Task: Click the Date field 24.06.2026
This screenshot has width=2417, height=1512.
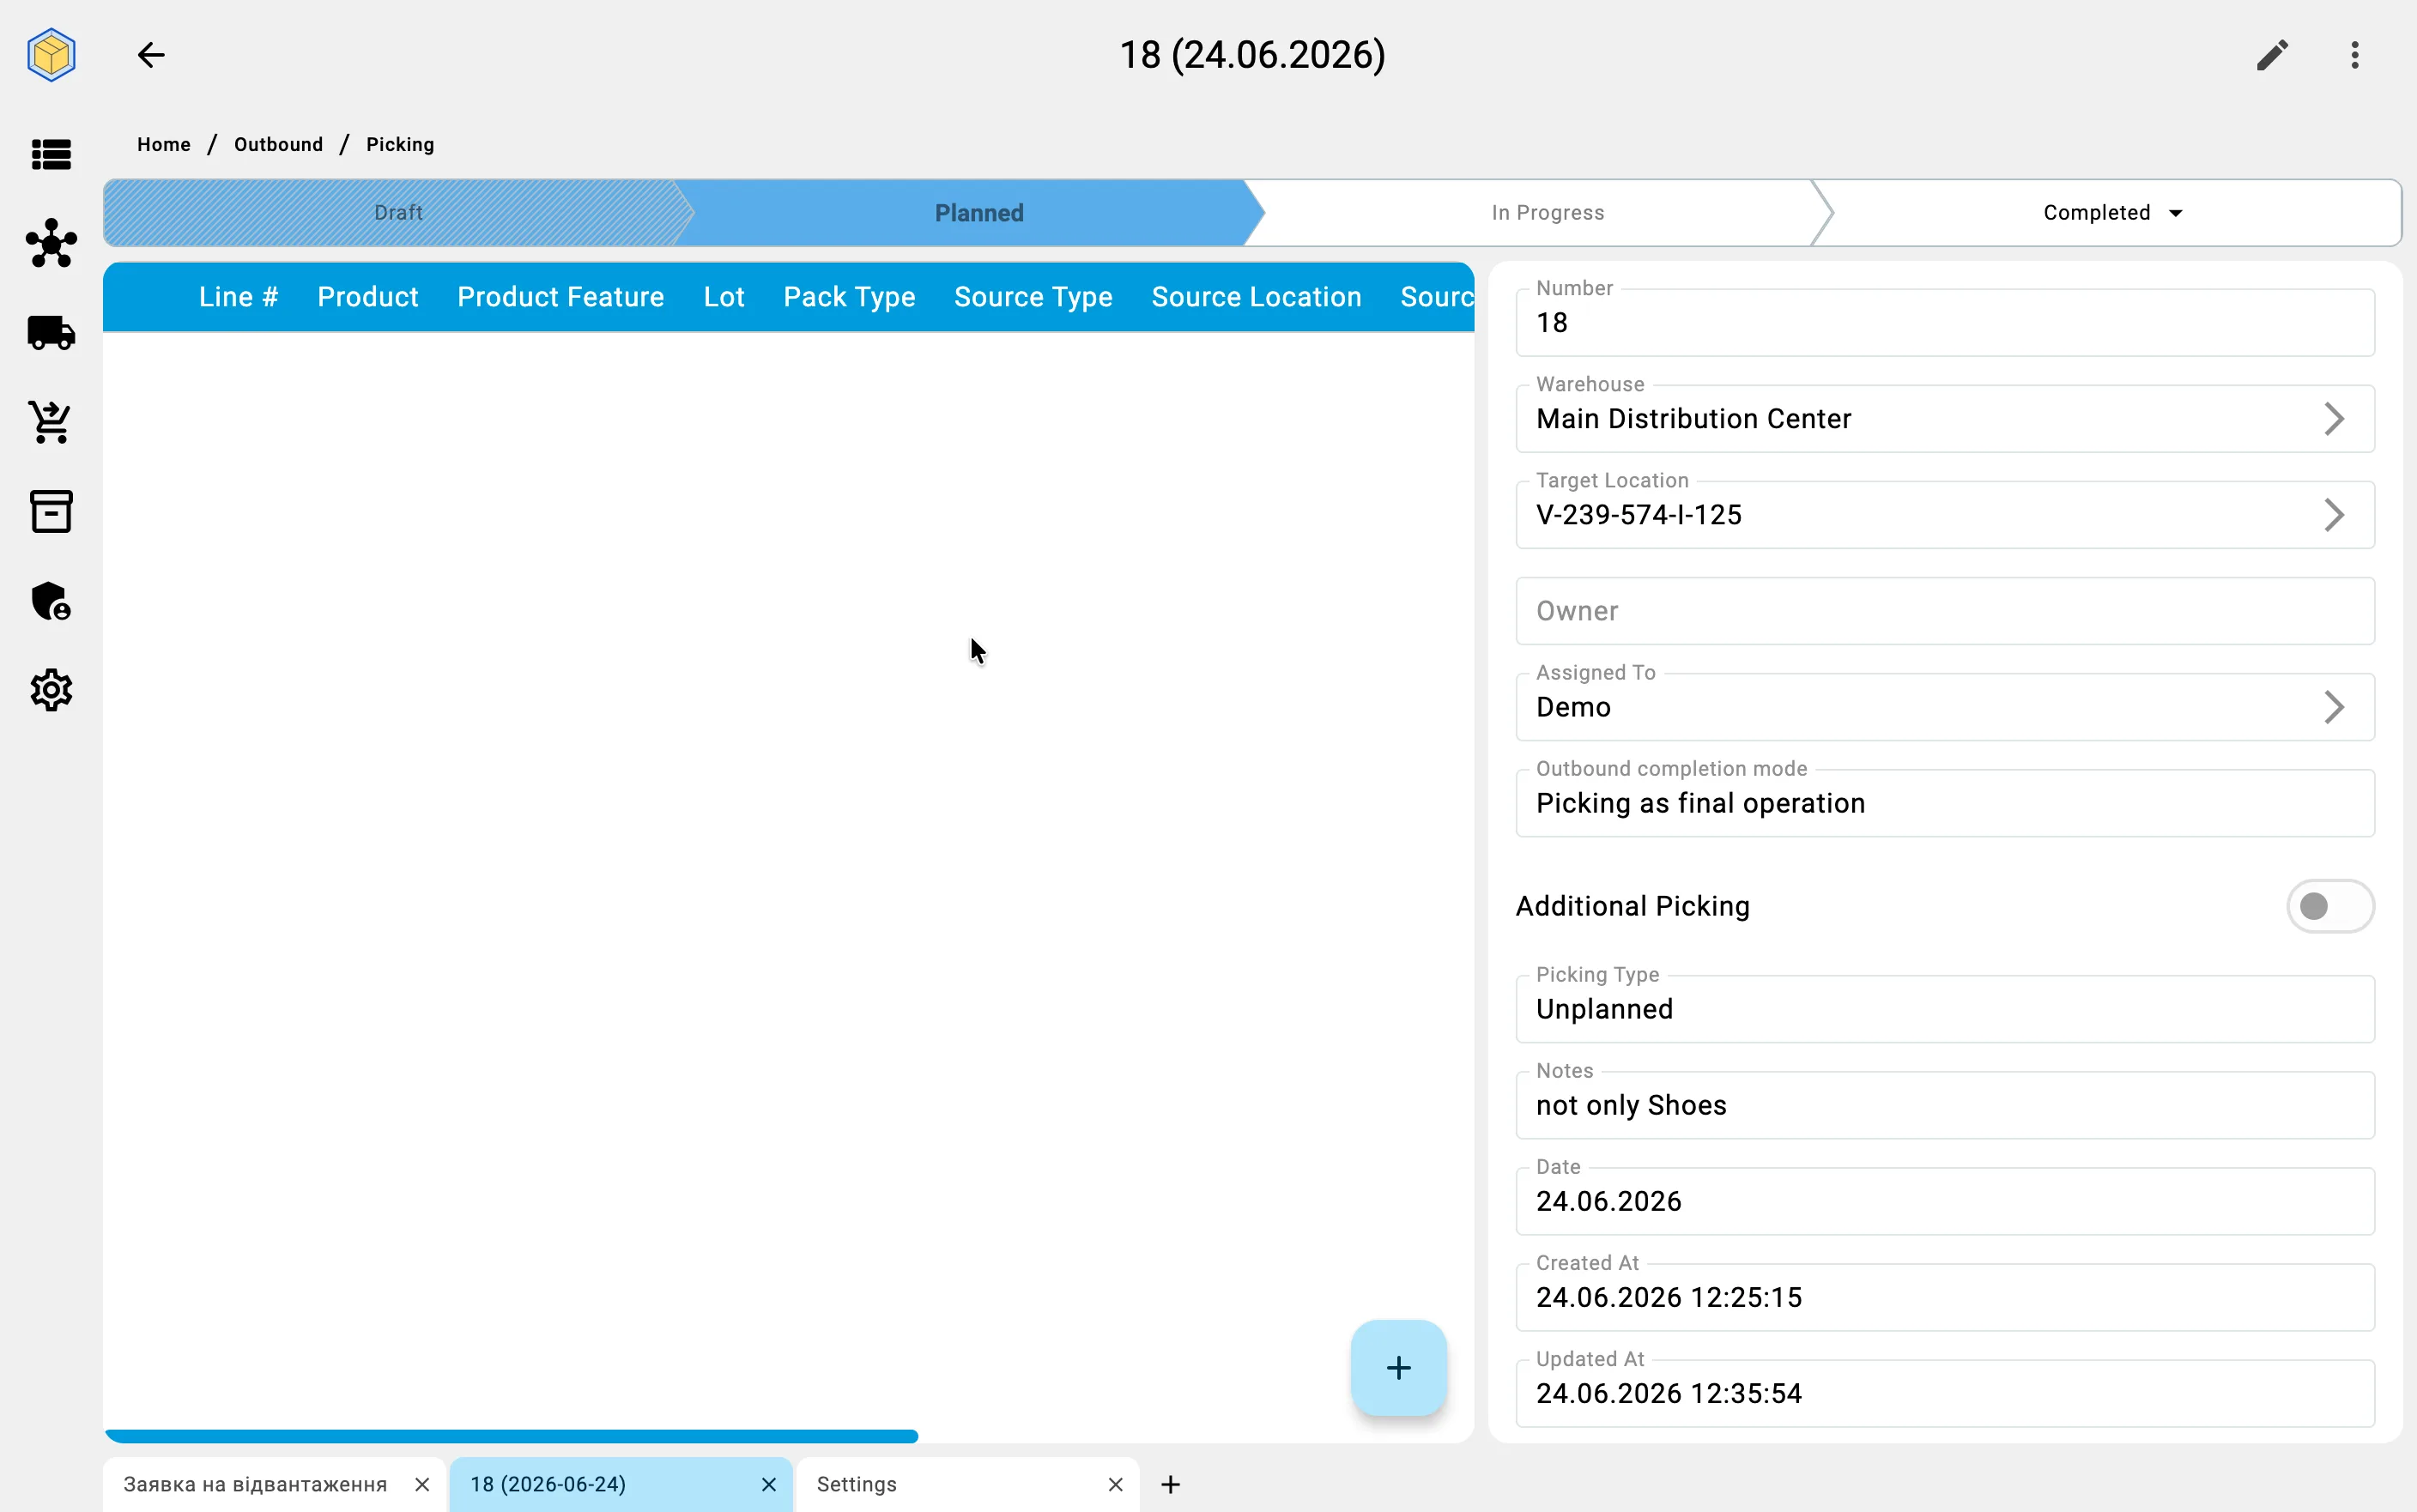Action: coord(1944,1201)
